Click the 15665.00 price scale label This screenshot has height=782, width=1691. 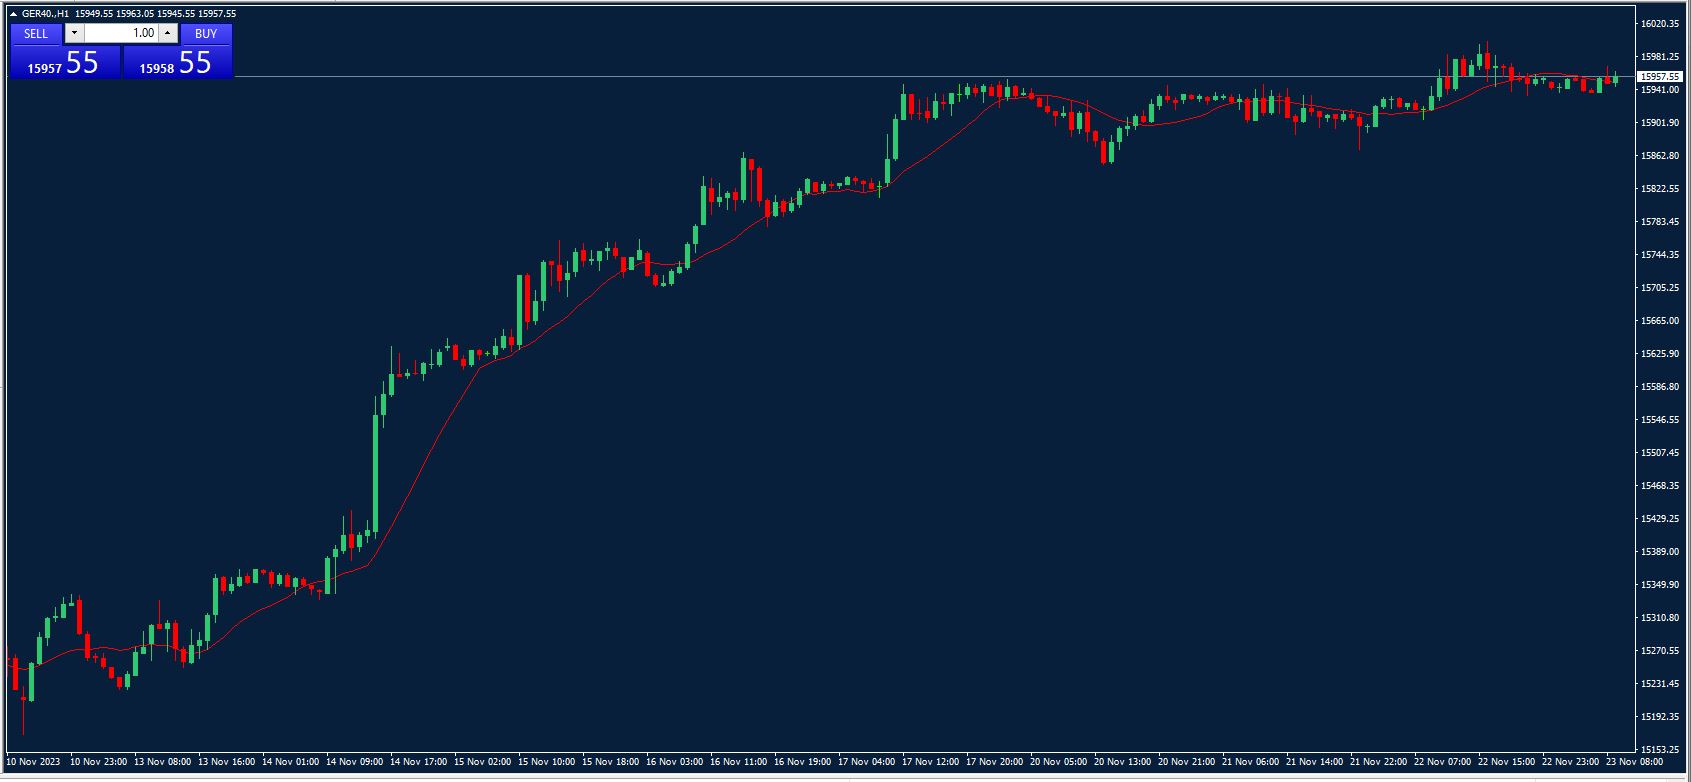[x=1660, y=321]
